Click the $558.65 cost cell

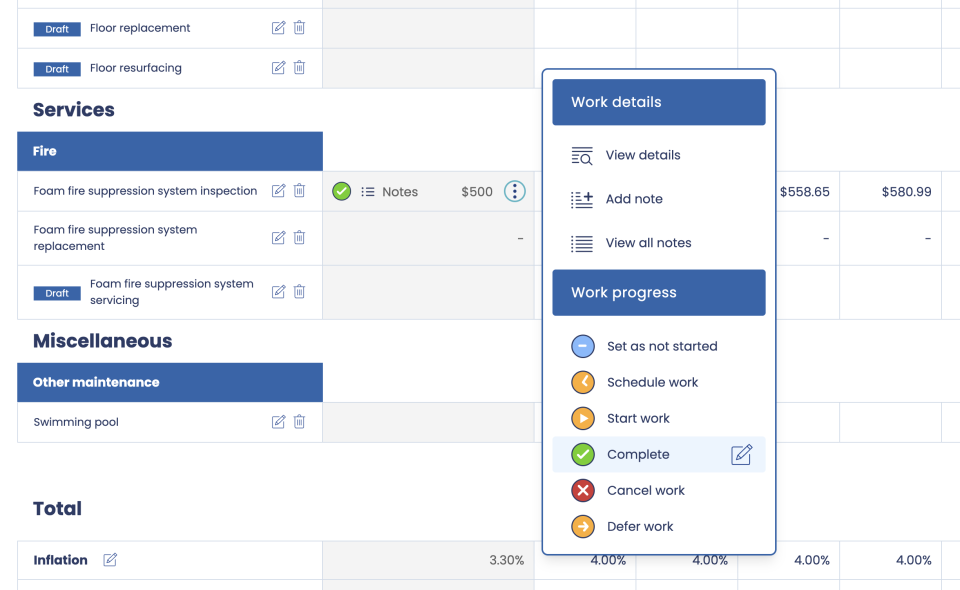tap(804, 192)
